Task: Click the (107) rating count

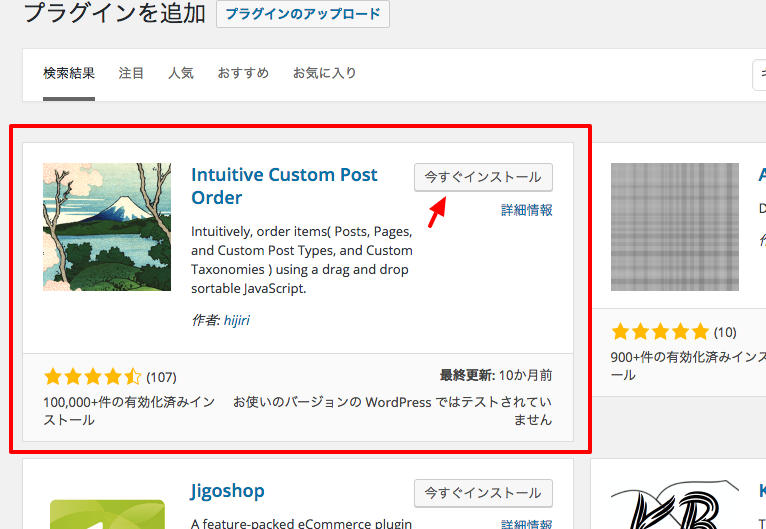Action: point(161,378)
